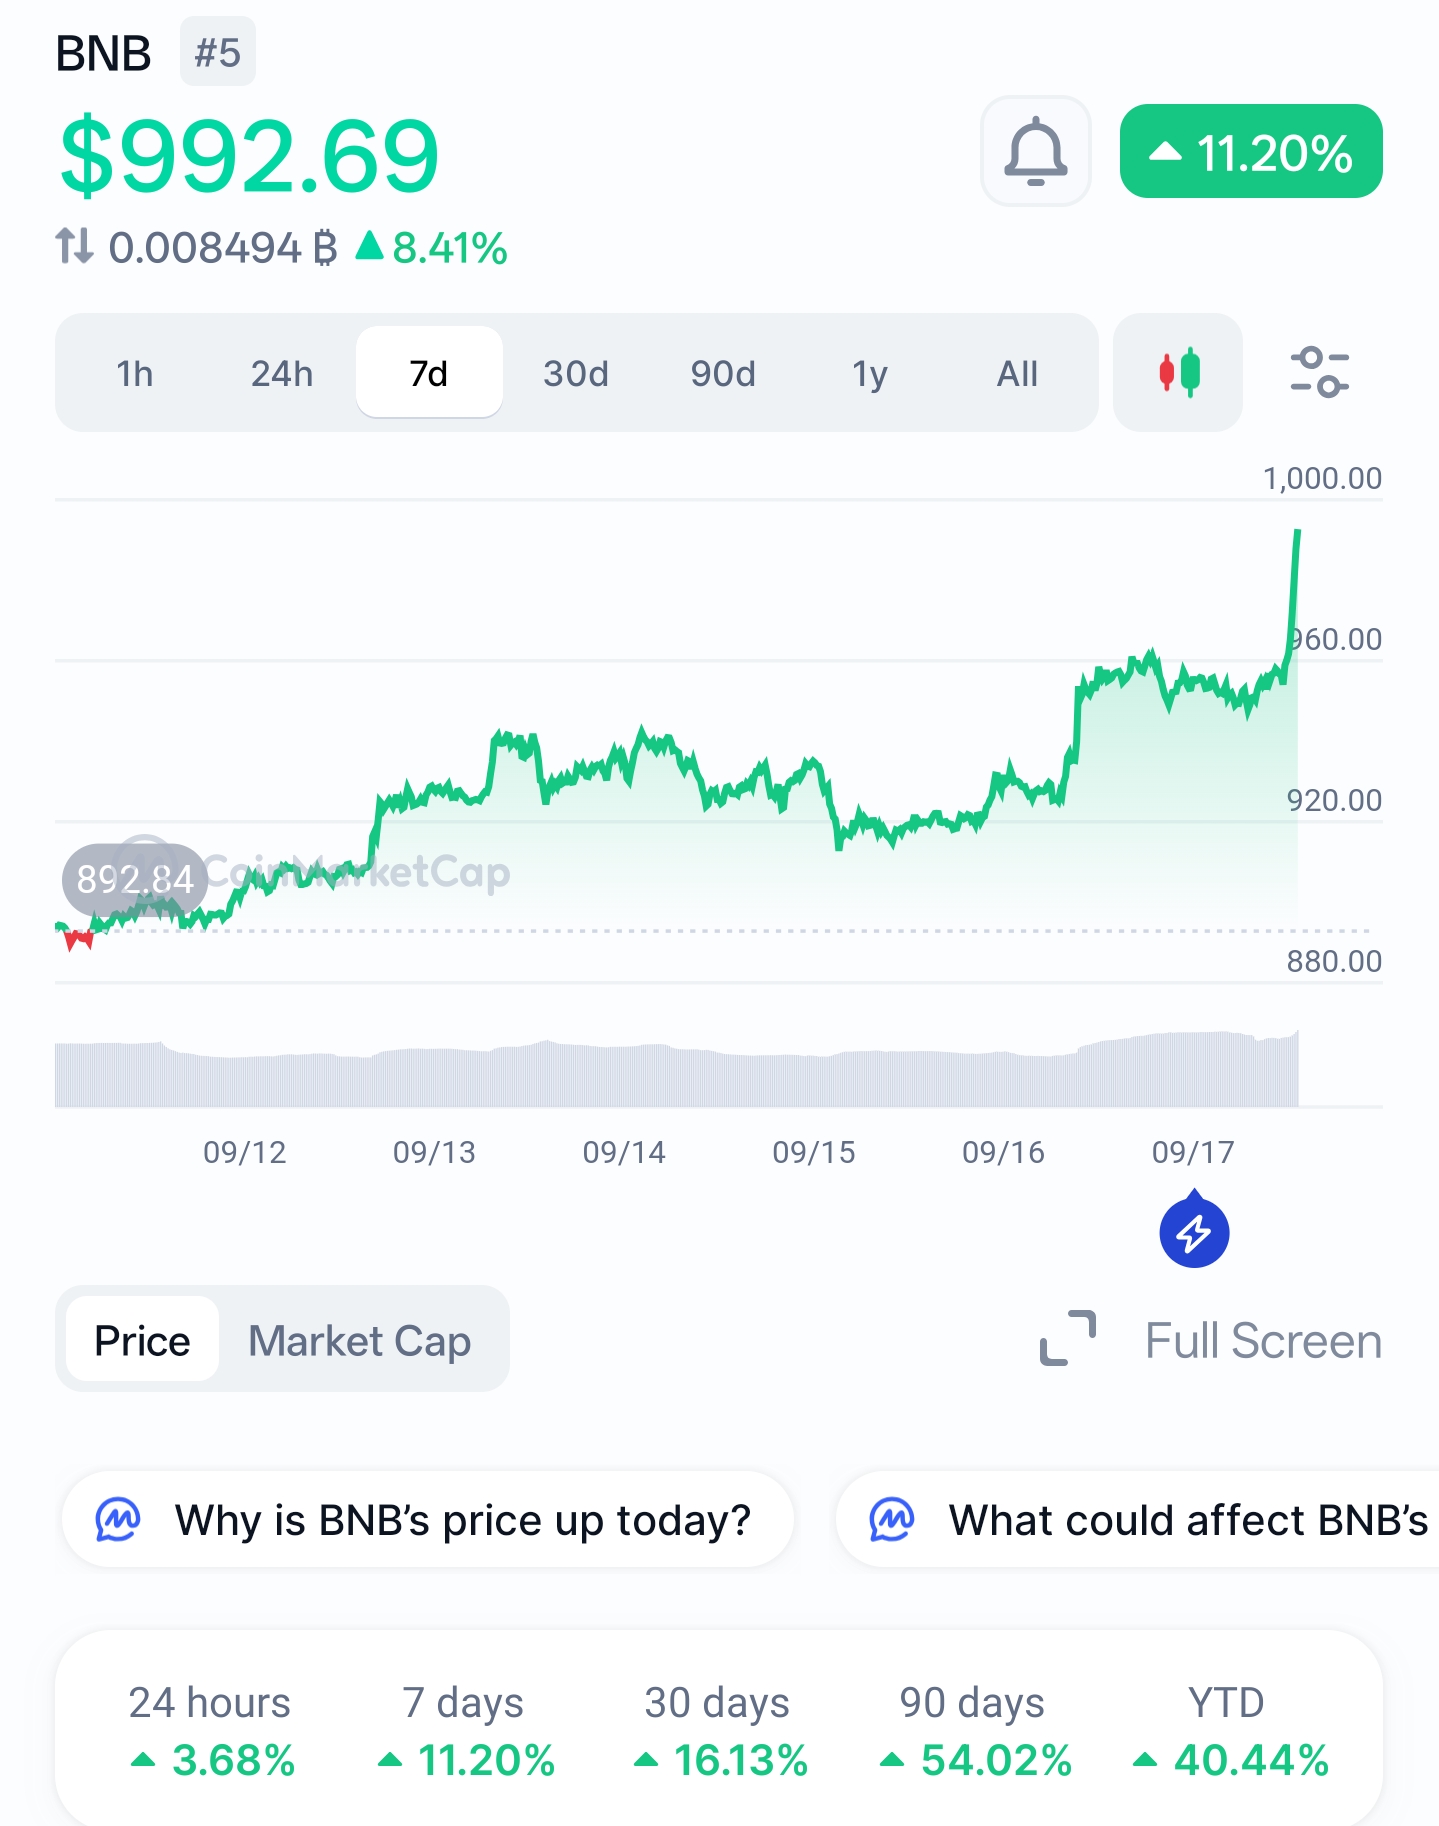Image resolution: width=1439 pixels, height=1826 pixels.
Task: Tap the price alert bell icon
Action: (x=1035, y=151)
